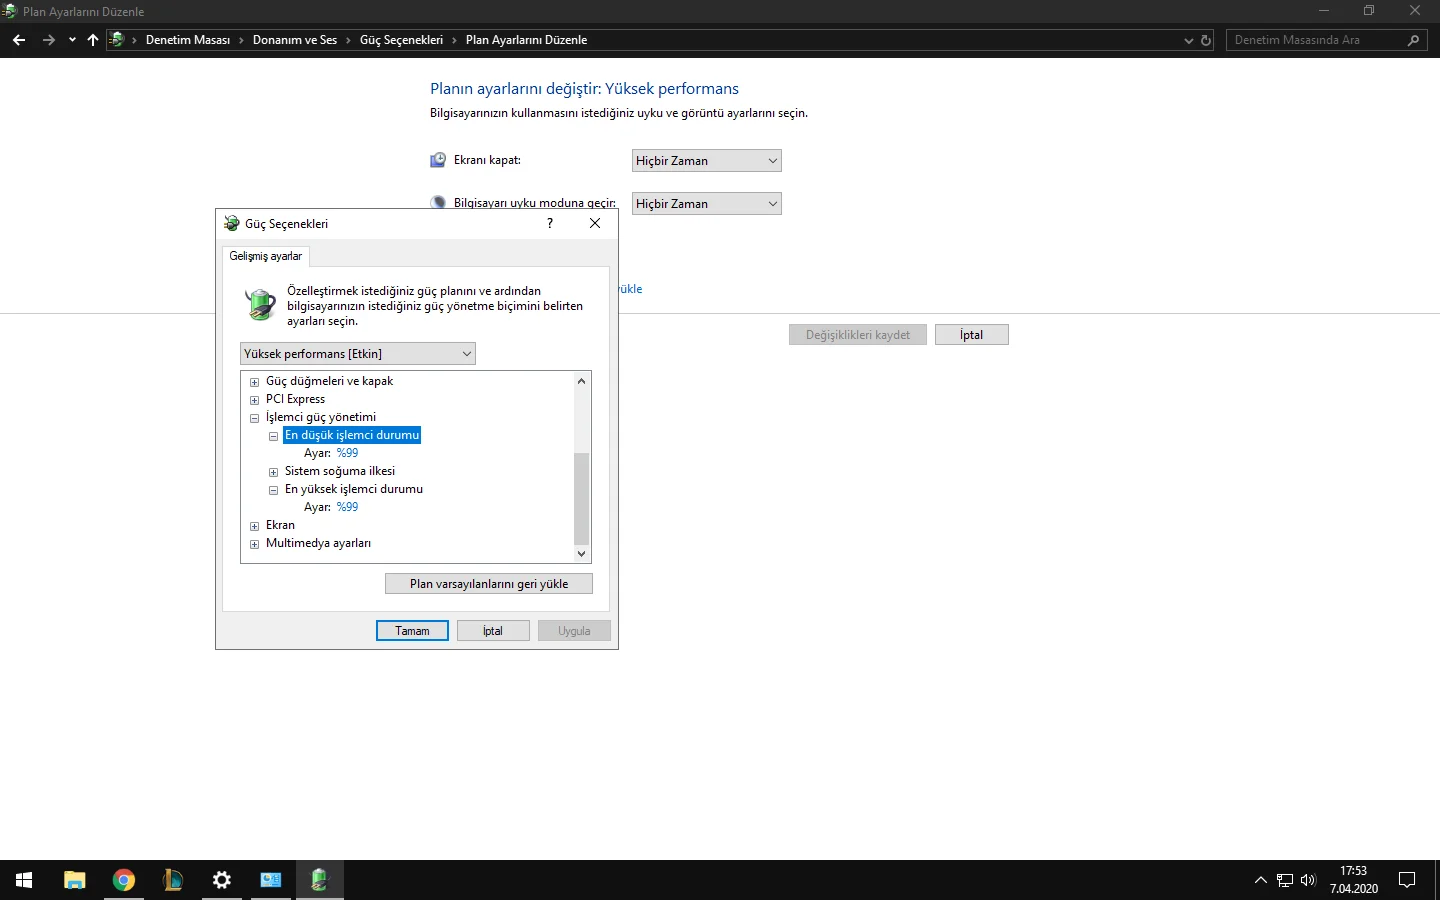Open network status tray icon
Viewport: 1440px width, 900px height.
[1285, 880]
